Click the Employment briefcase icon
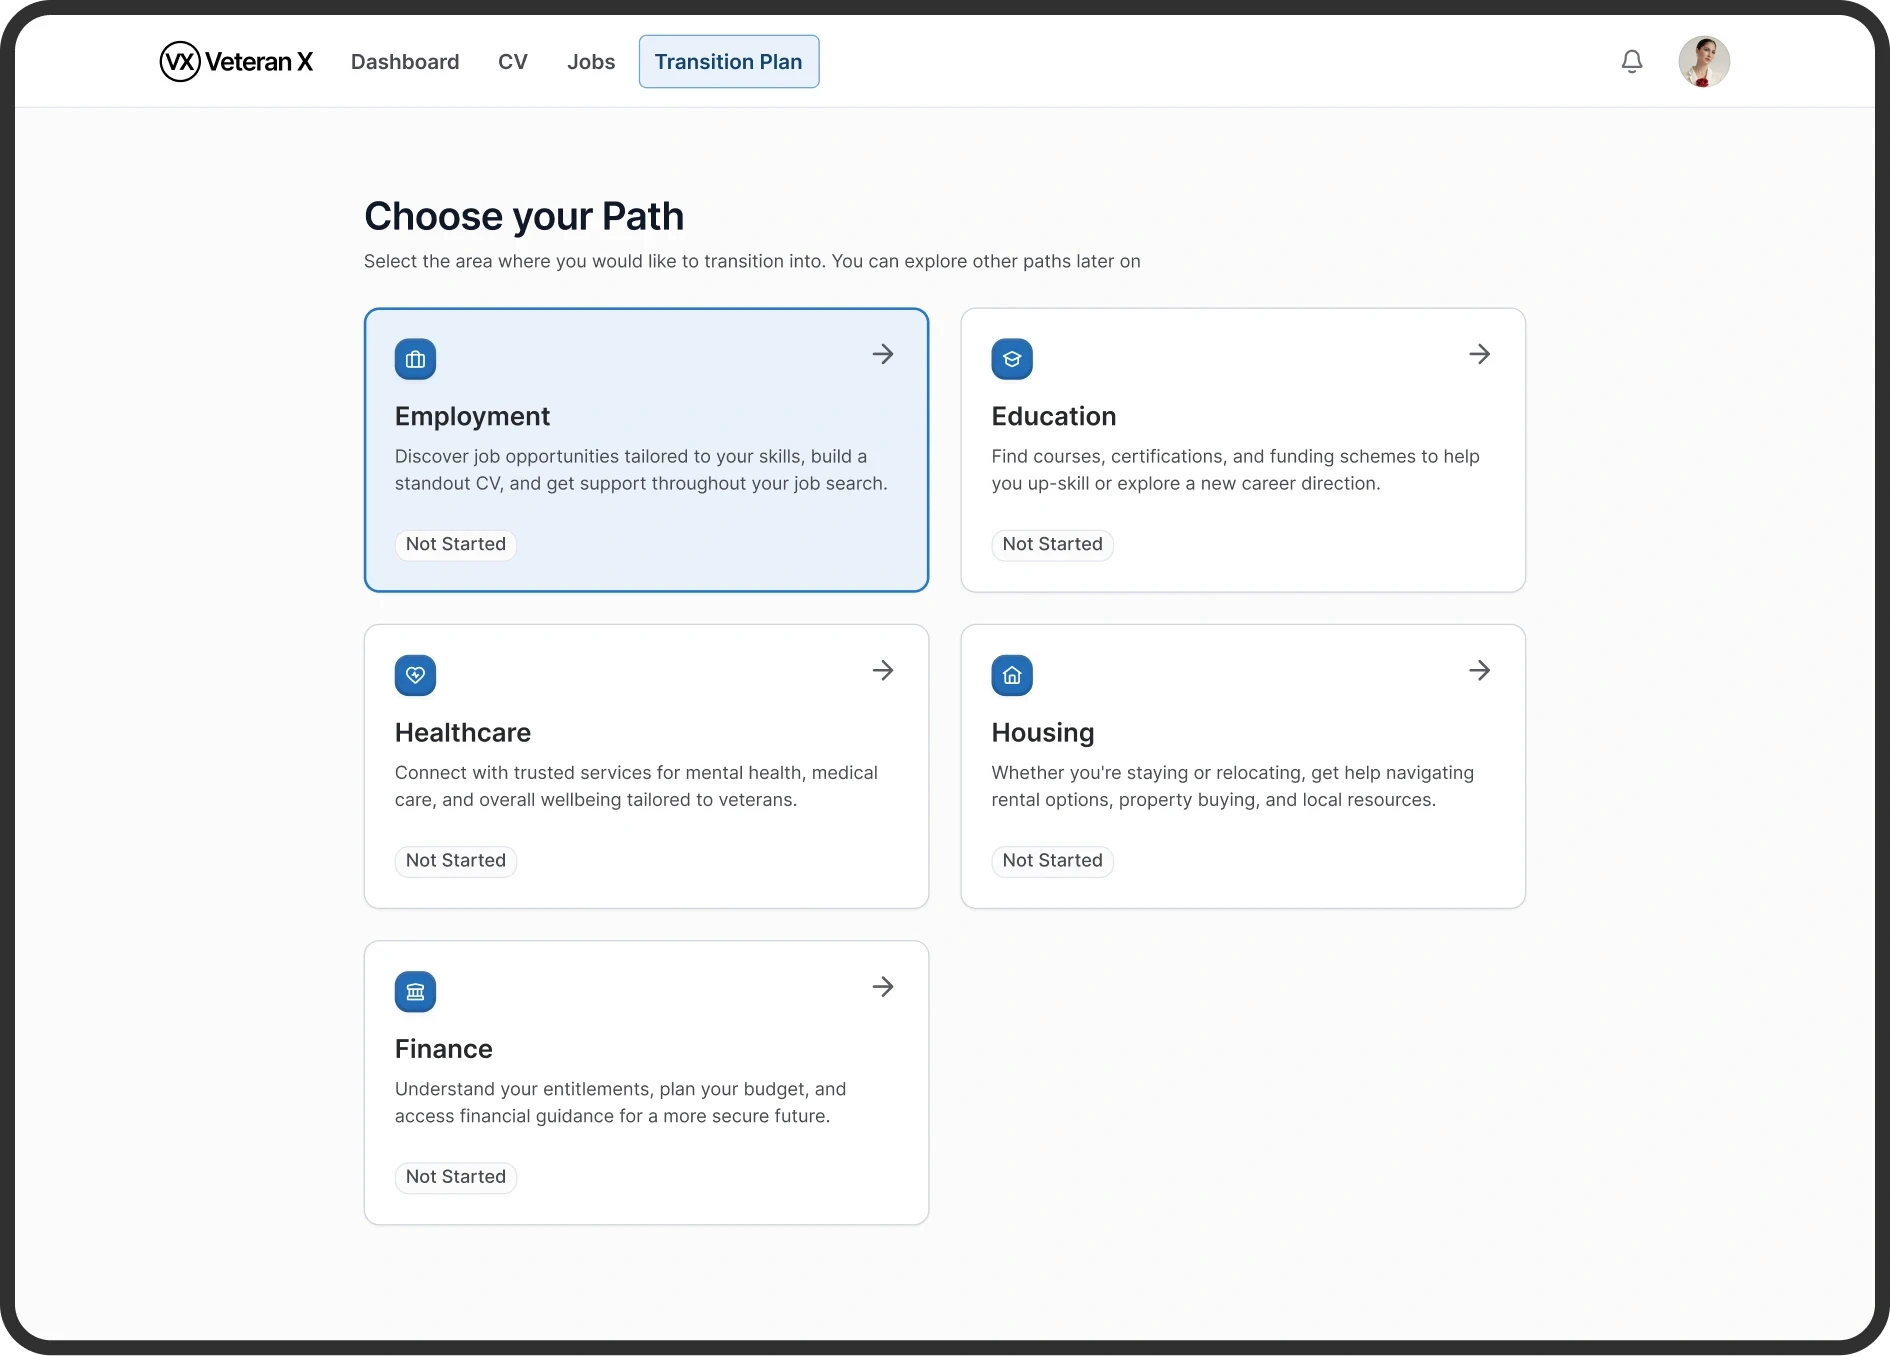The width and height of the screenshot is (1890, 1356). coord(416,359)
